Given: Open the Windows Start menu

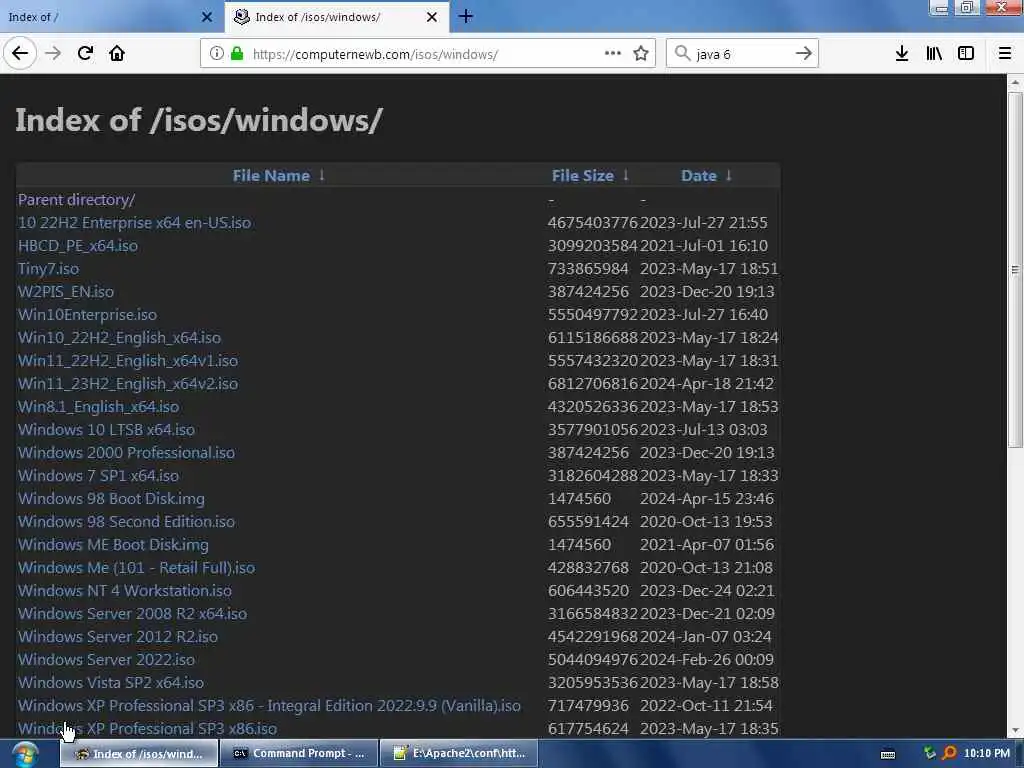Looking at the screenshot, I should click(x=25, y=754).
